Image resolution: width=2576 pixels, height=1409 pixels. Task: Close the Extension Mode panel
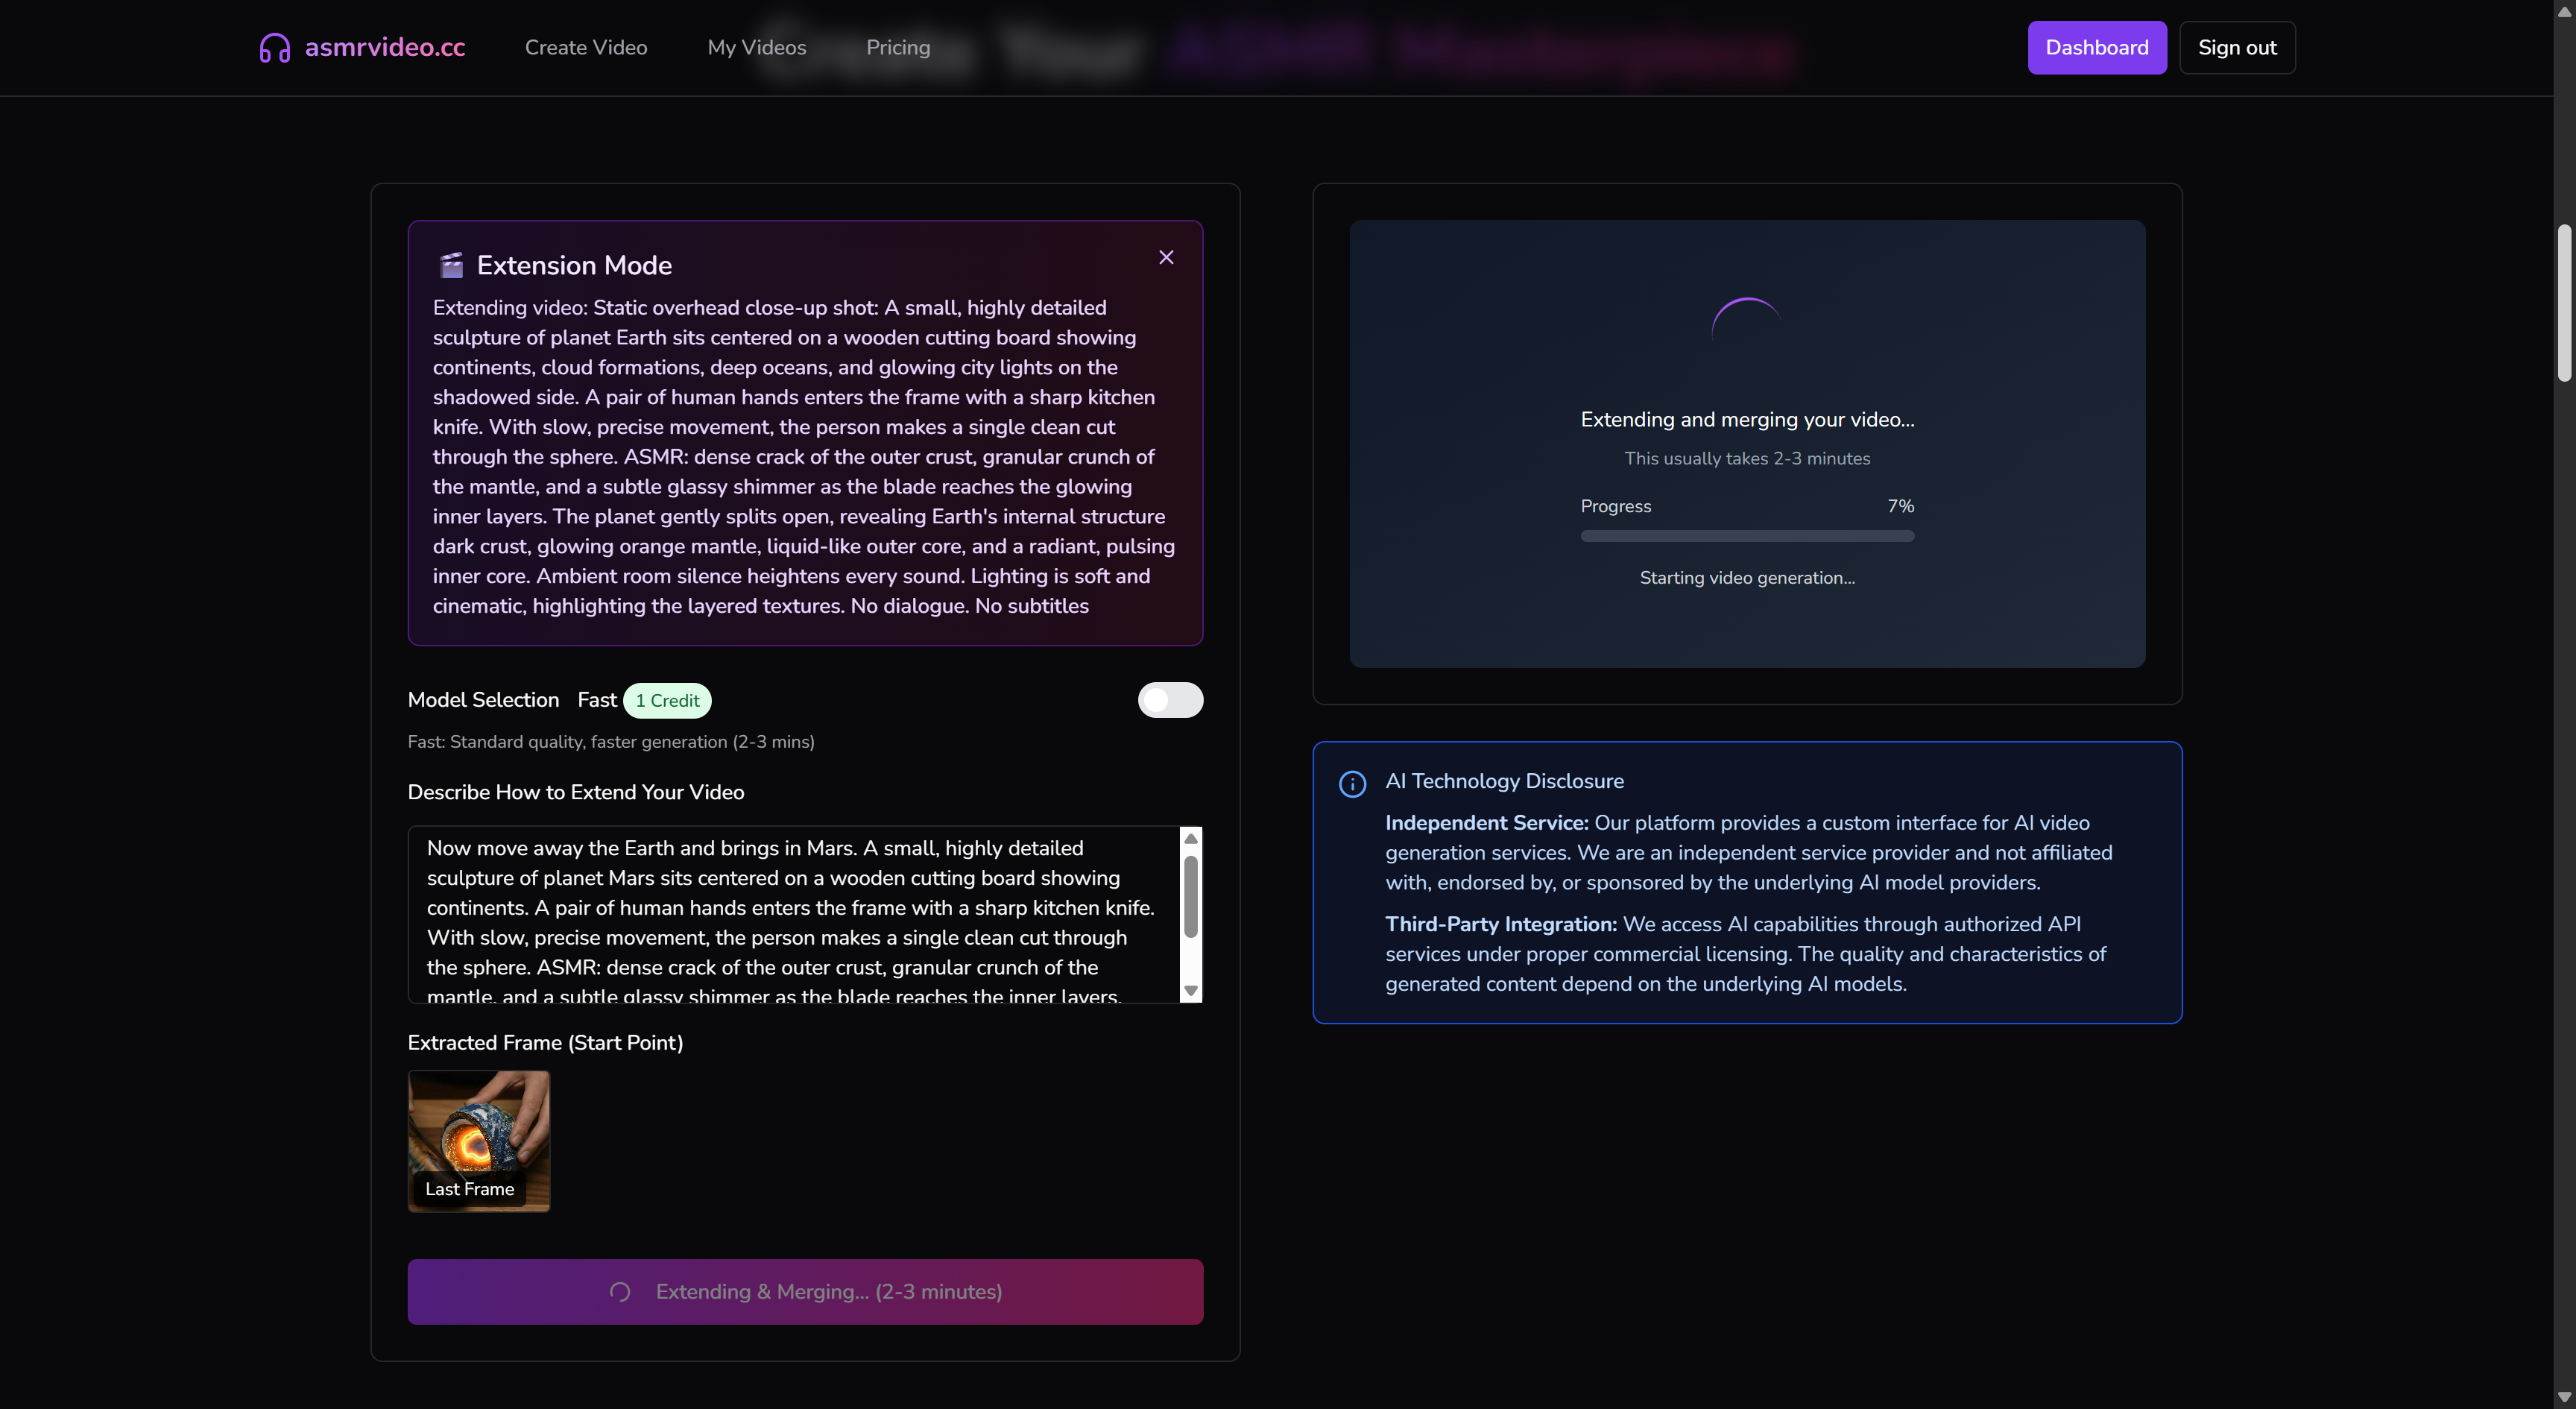coord(1166,257)
